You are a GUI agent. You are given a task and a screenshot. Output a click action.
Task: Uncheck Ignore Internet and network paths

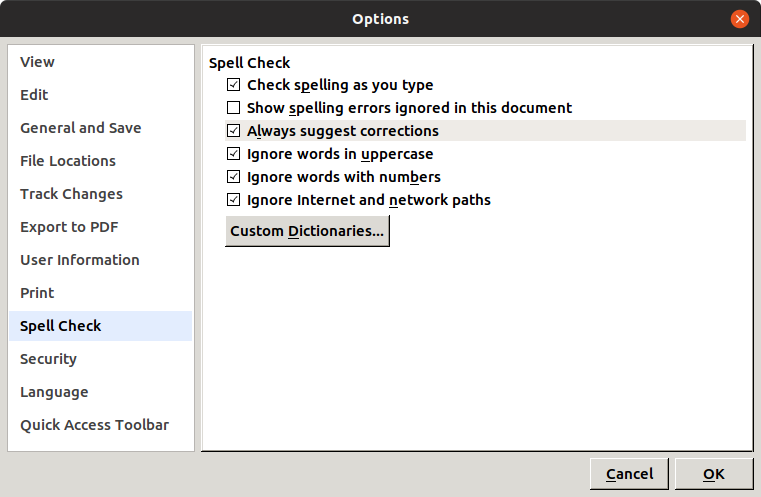point(234,200)
